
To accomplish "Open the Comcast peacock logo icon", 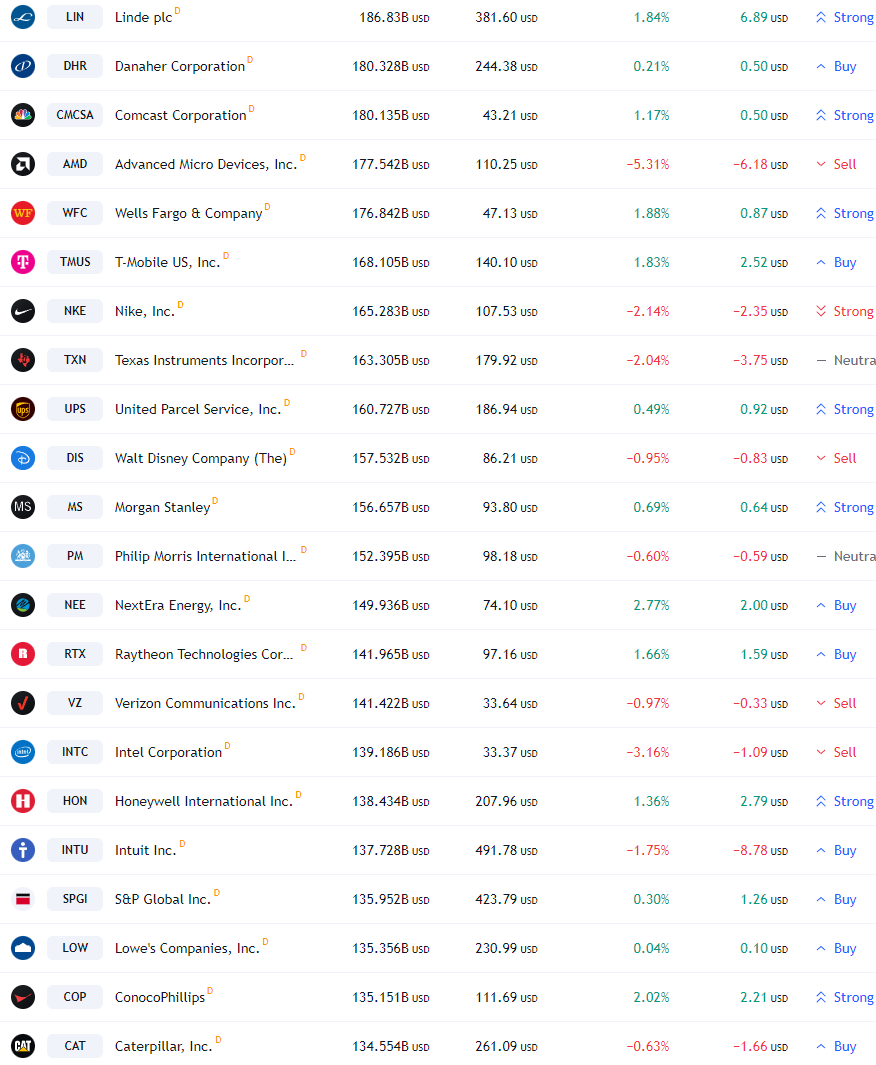I will [23, 115].
